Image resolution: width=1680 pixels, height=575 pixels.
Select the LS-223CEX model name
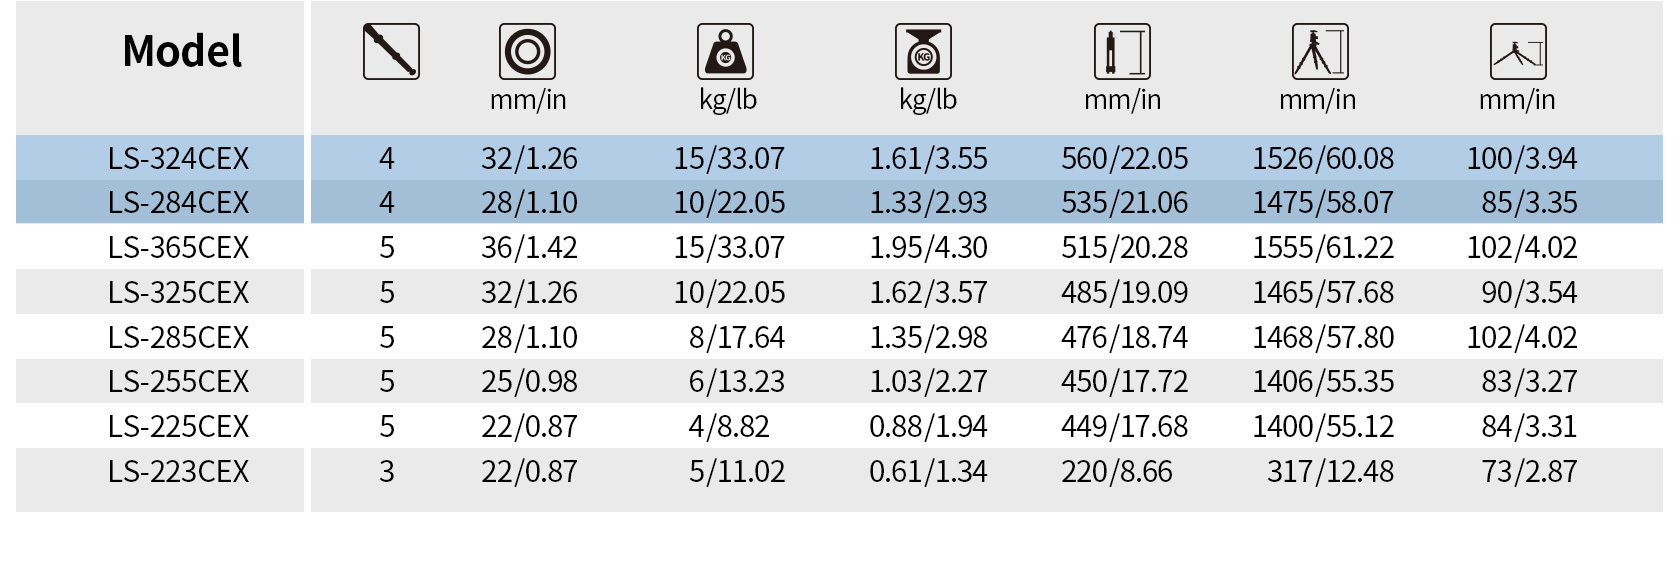coord(178,471)
